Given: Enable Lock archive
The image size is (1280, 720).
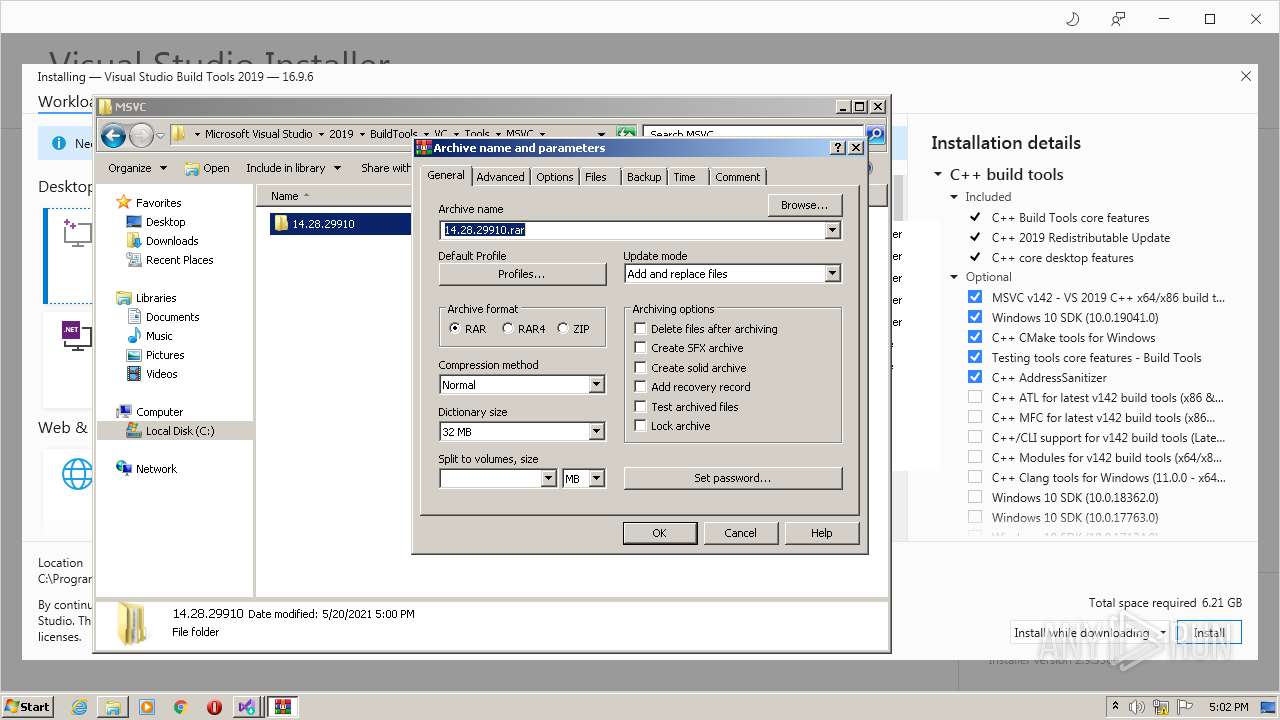Looking at the screenshot, I should [640, 425].
